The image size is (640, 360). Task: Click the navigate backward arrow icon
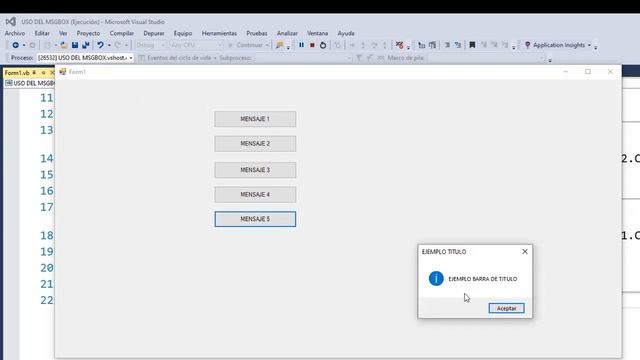pyautogui.click(x=16, y=45)
